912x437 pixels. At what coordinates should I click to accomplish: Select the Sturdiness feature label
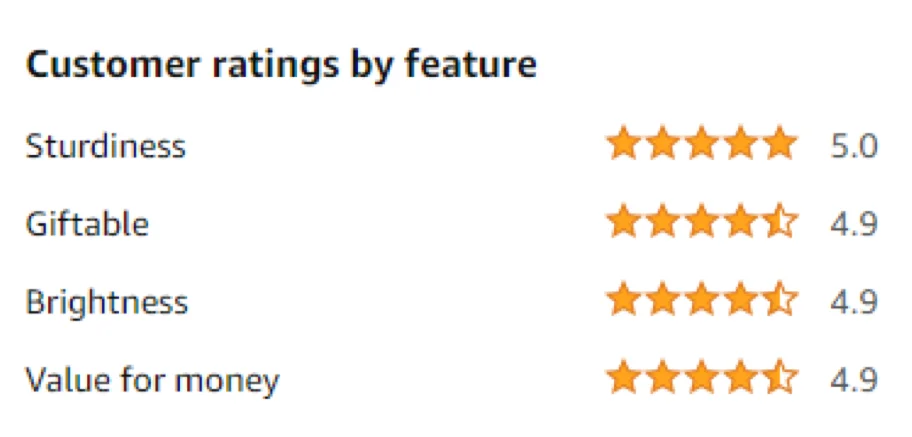(105, 146)
